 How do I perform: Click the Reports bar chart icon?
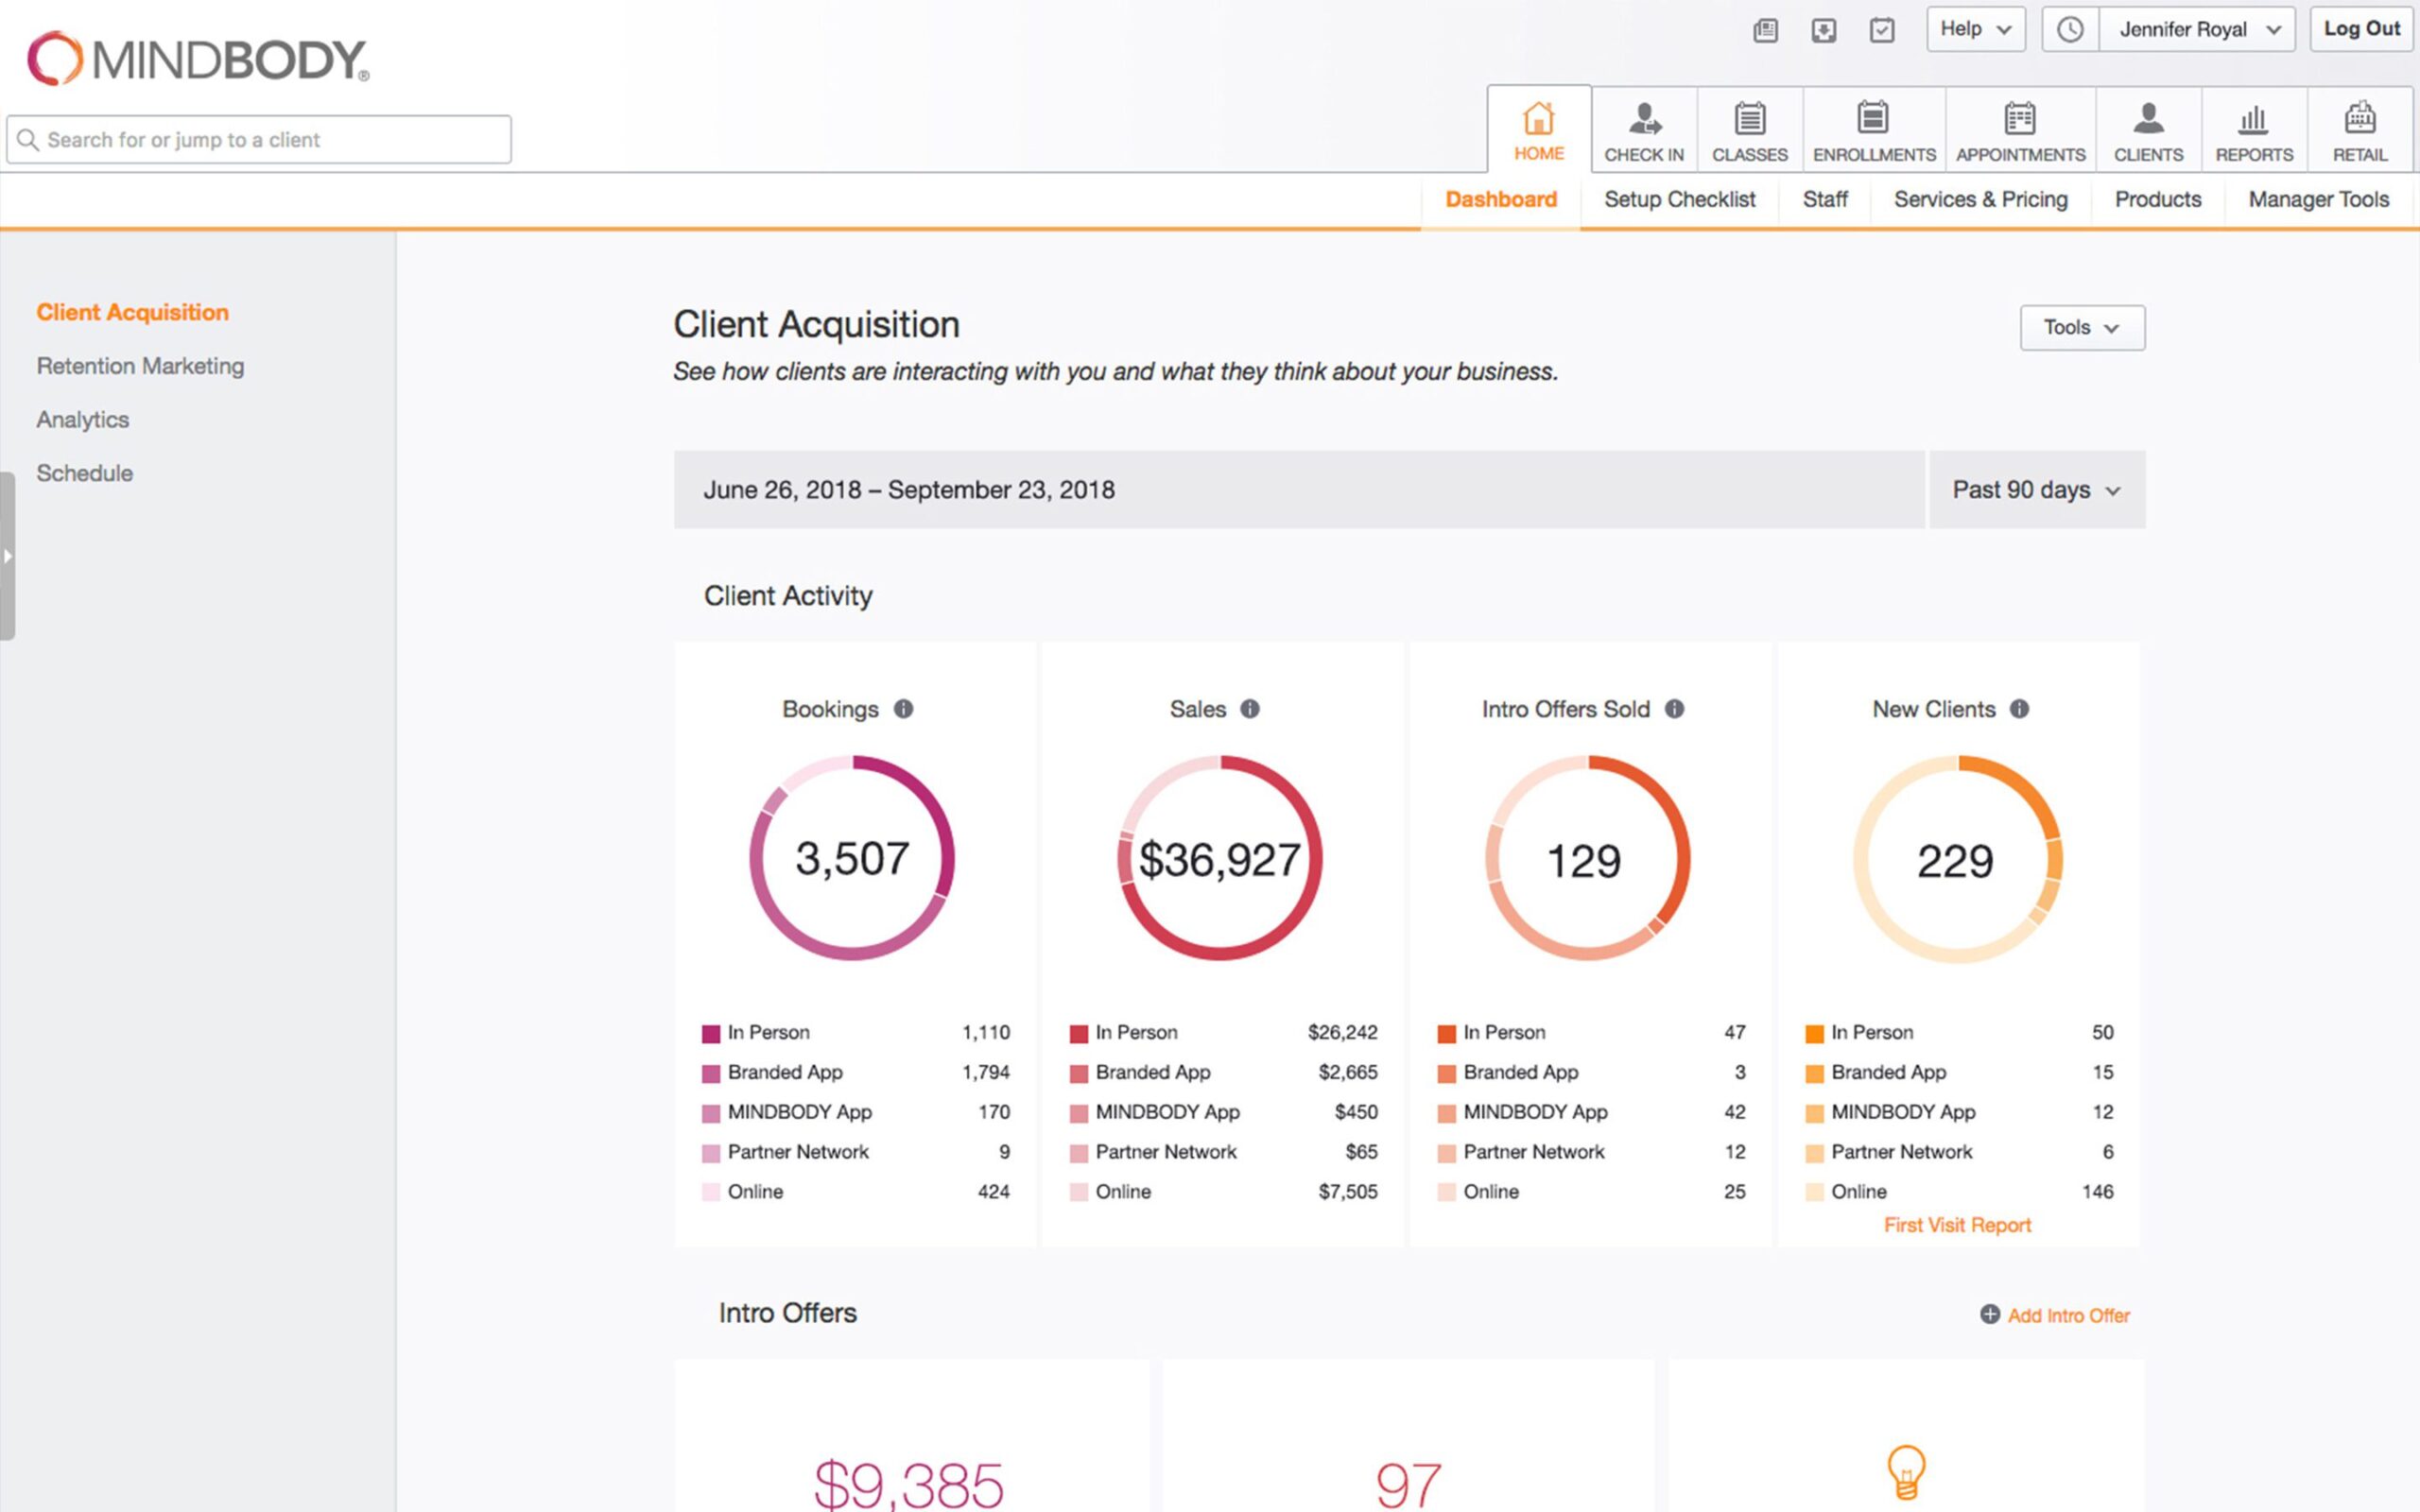2253,120
